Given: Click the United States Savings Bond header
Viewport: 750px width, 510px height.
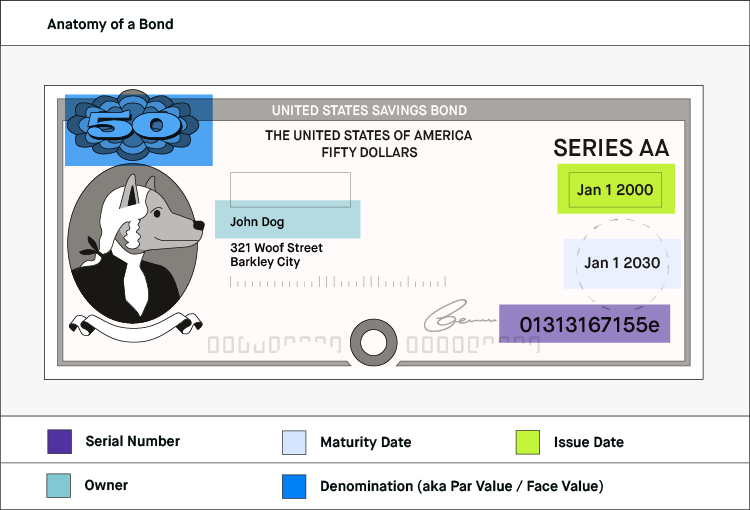Looking at the screenshot, I should [369, 110].
